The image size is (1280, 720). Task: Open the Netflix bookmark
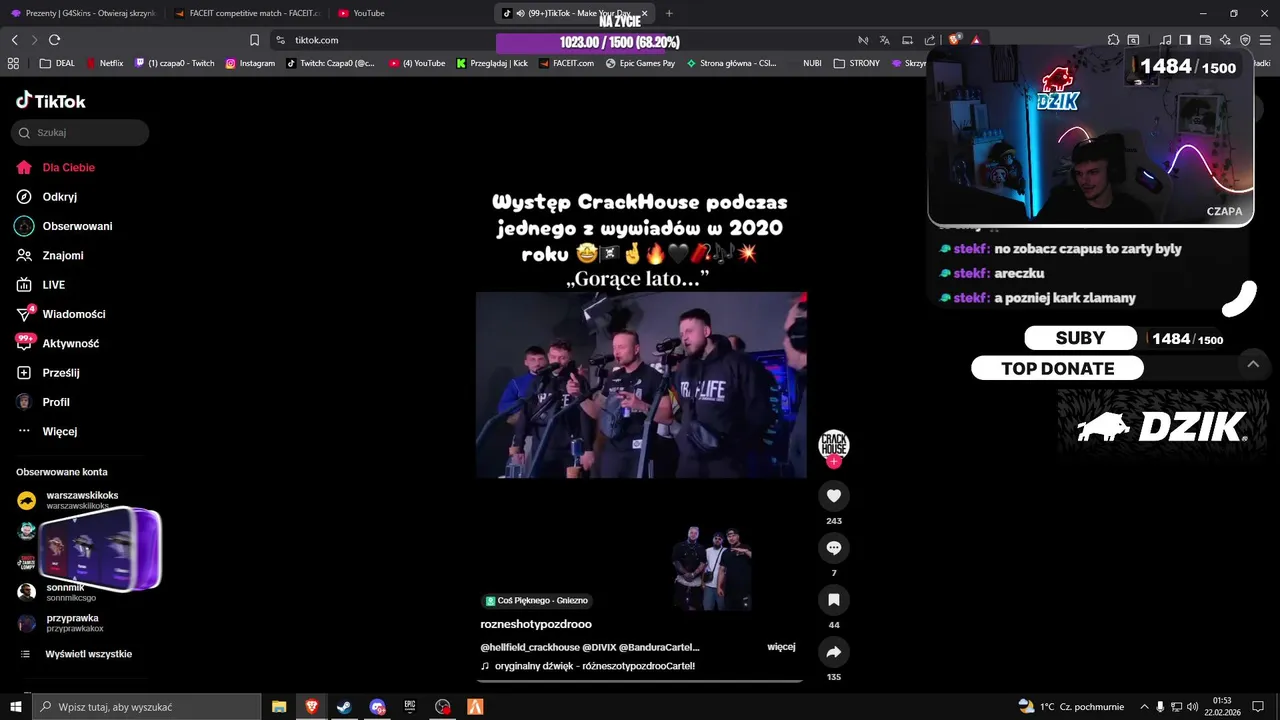(x=104, y=63)
